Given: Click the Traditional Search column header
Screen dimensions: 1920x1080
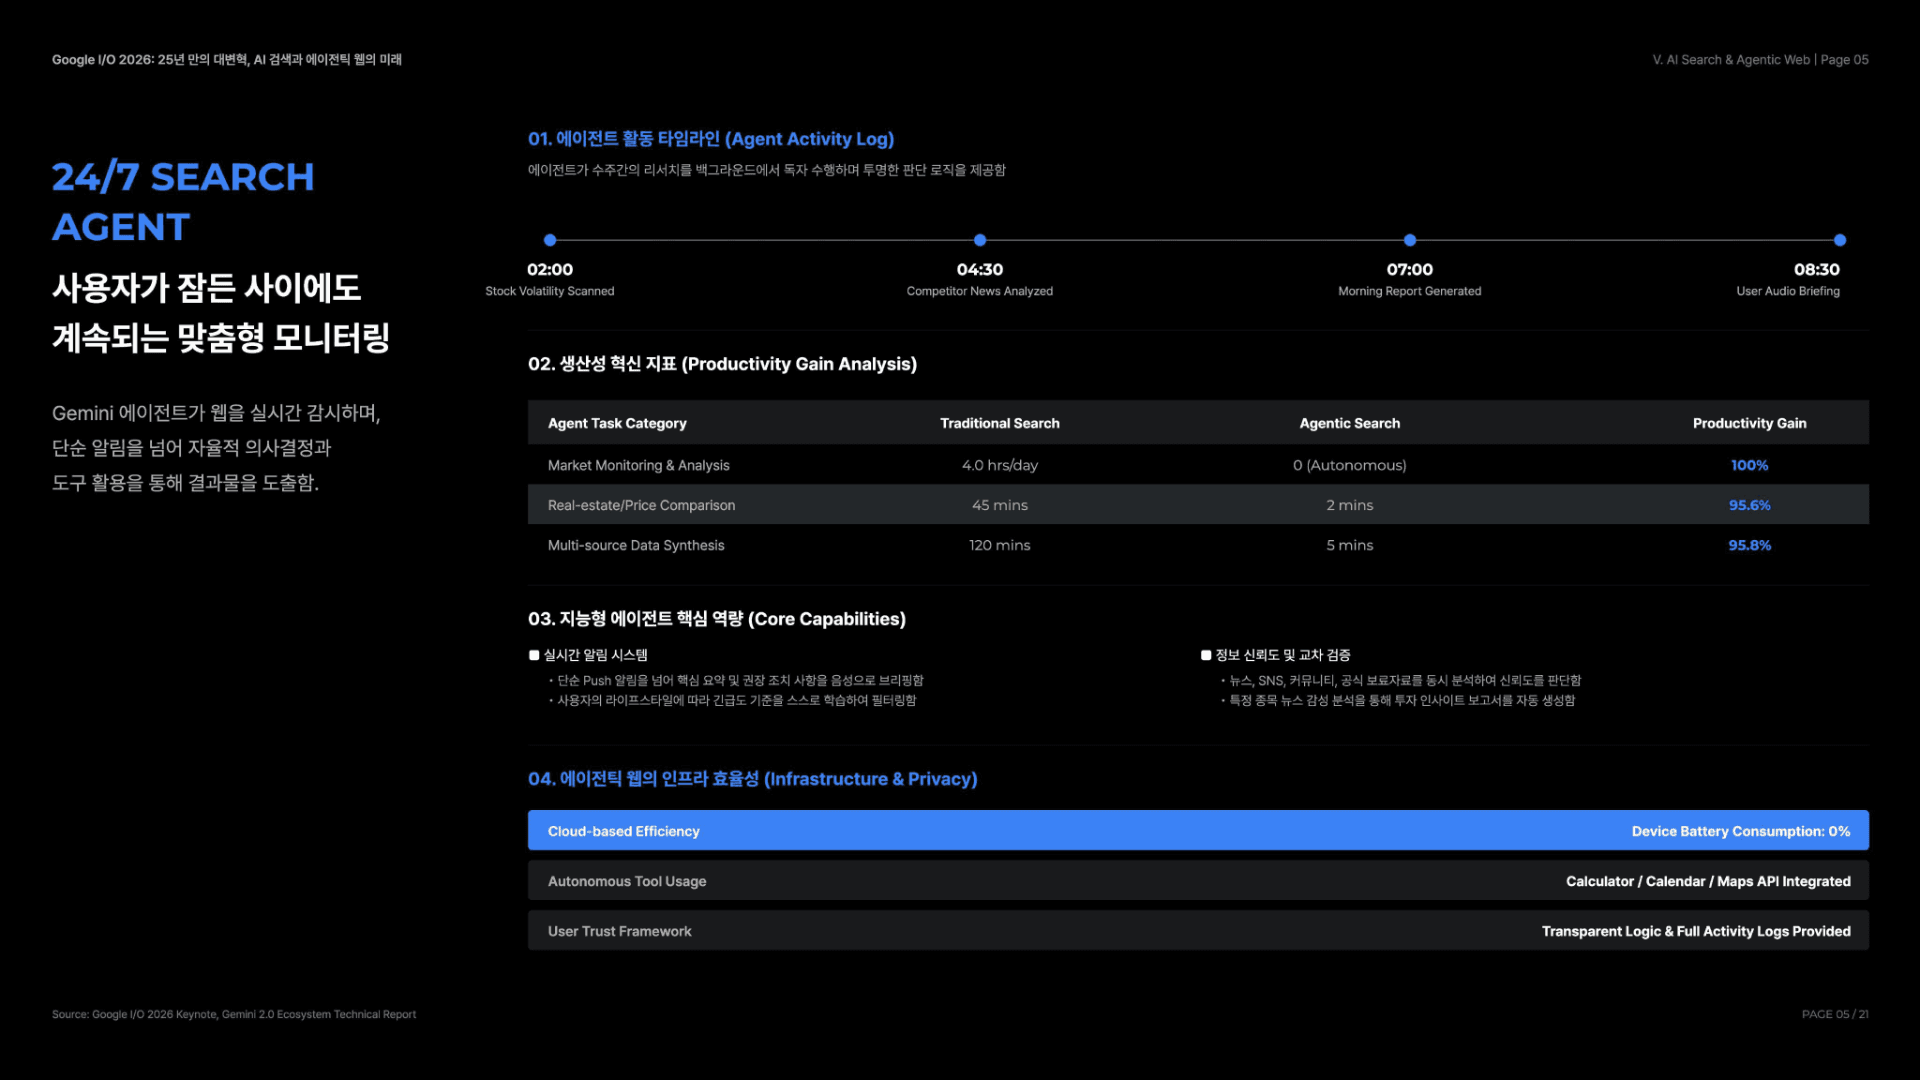Looking at the screenshot, I should click(1000, 423).
